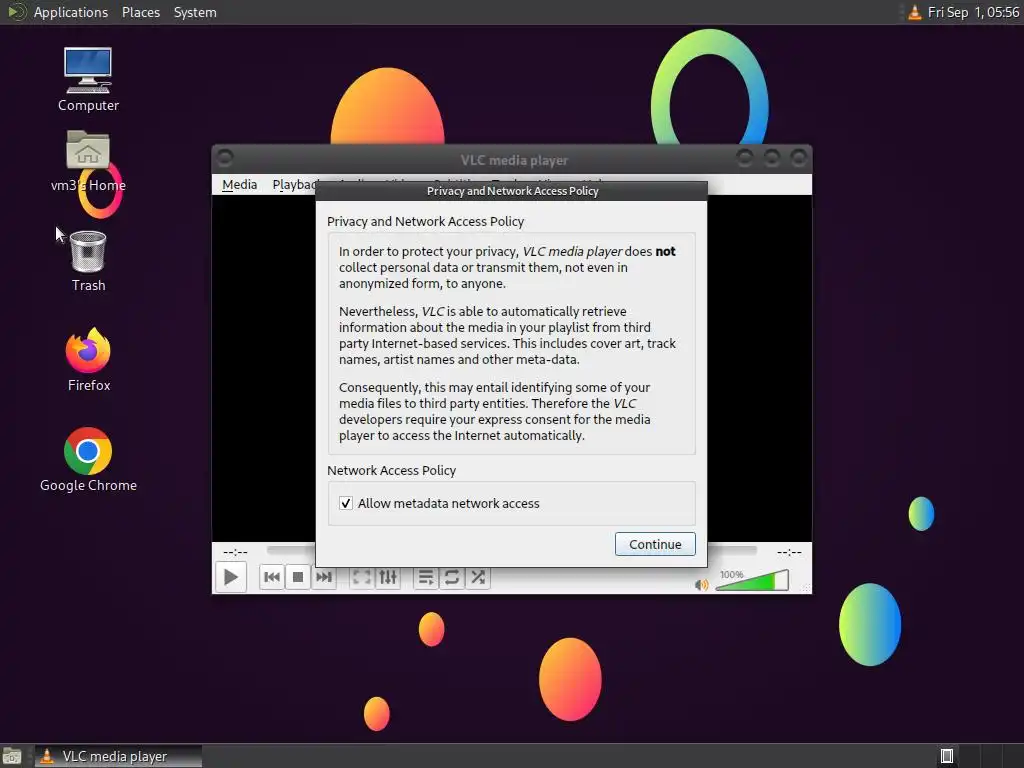Mute audio using the speaker icon
This screenshot has height=768, width=1024.
[701, 584]
